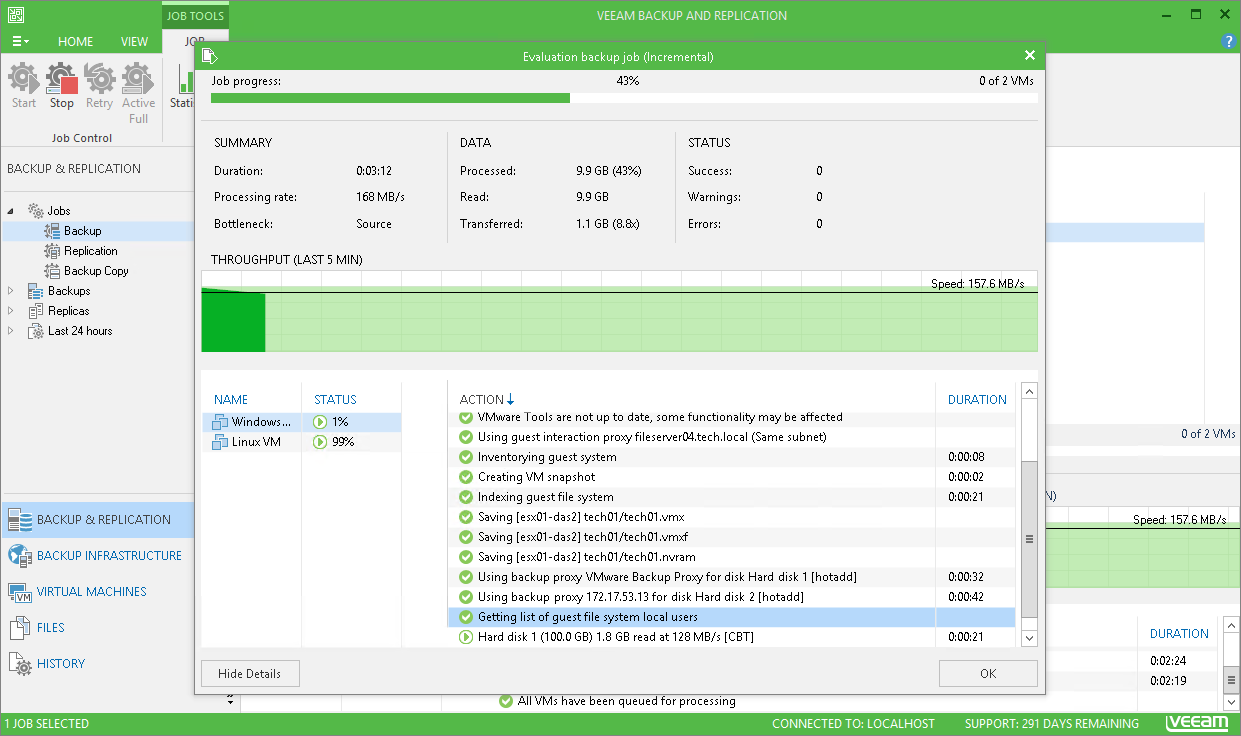Open FILES navigation view
The width and height of the screenshot is (1241, 736).
click(x=97, y=628)
